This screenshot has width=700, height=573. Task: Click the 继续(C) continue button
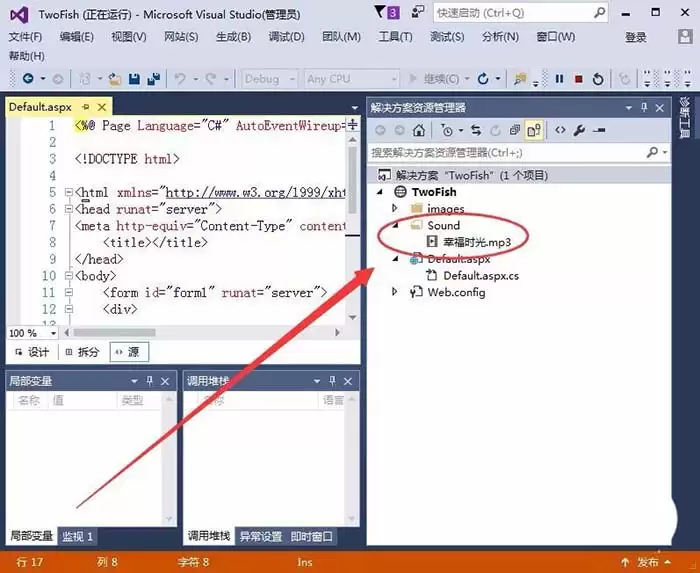434,79
